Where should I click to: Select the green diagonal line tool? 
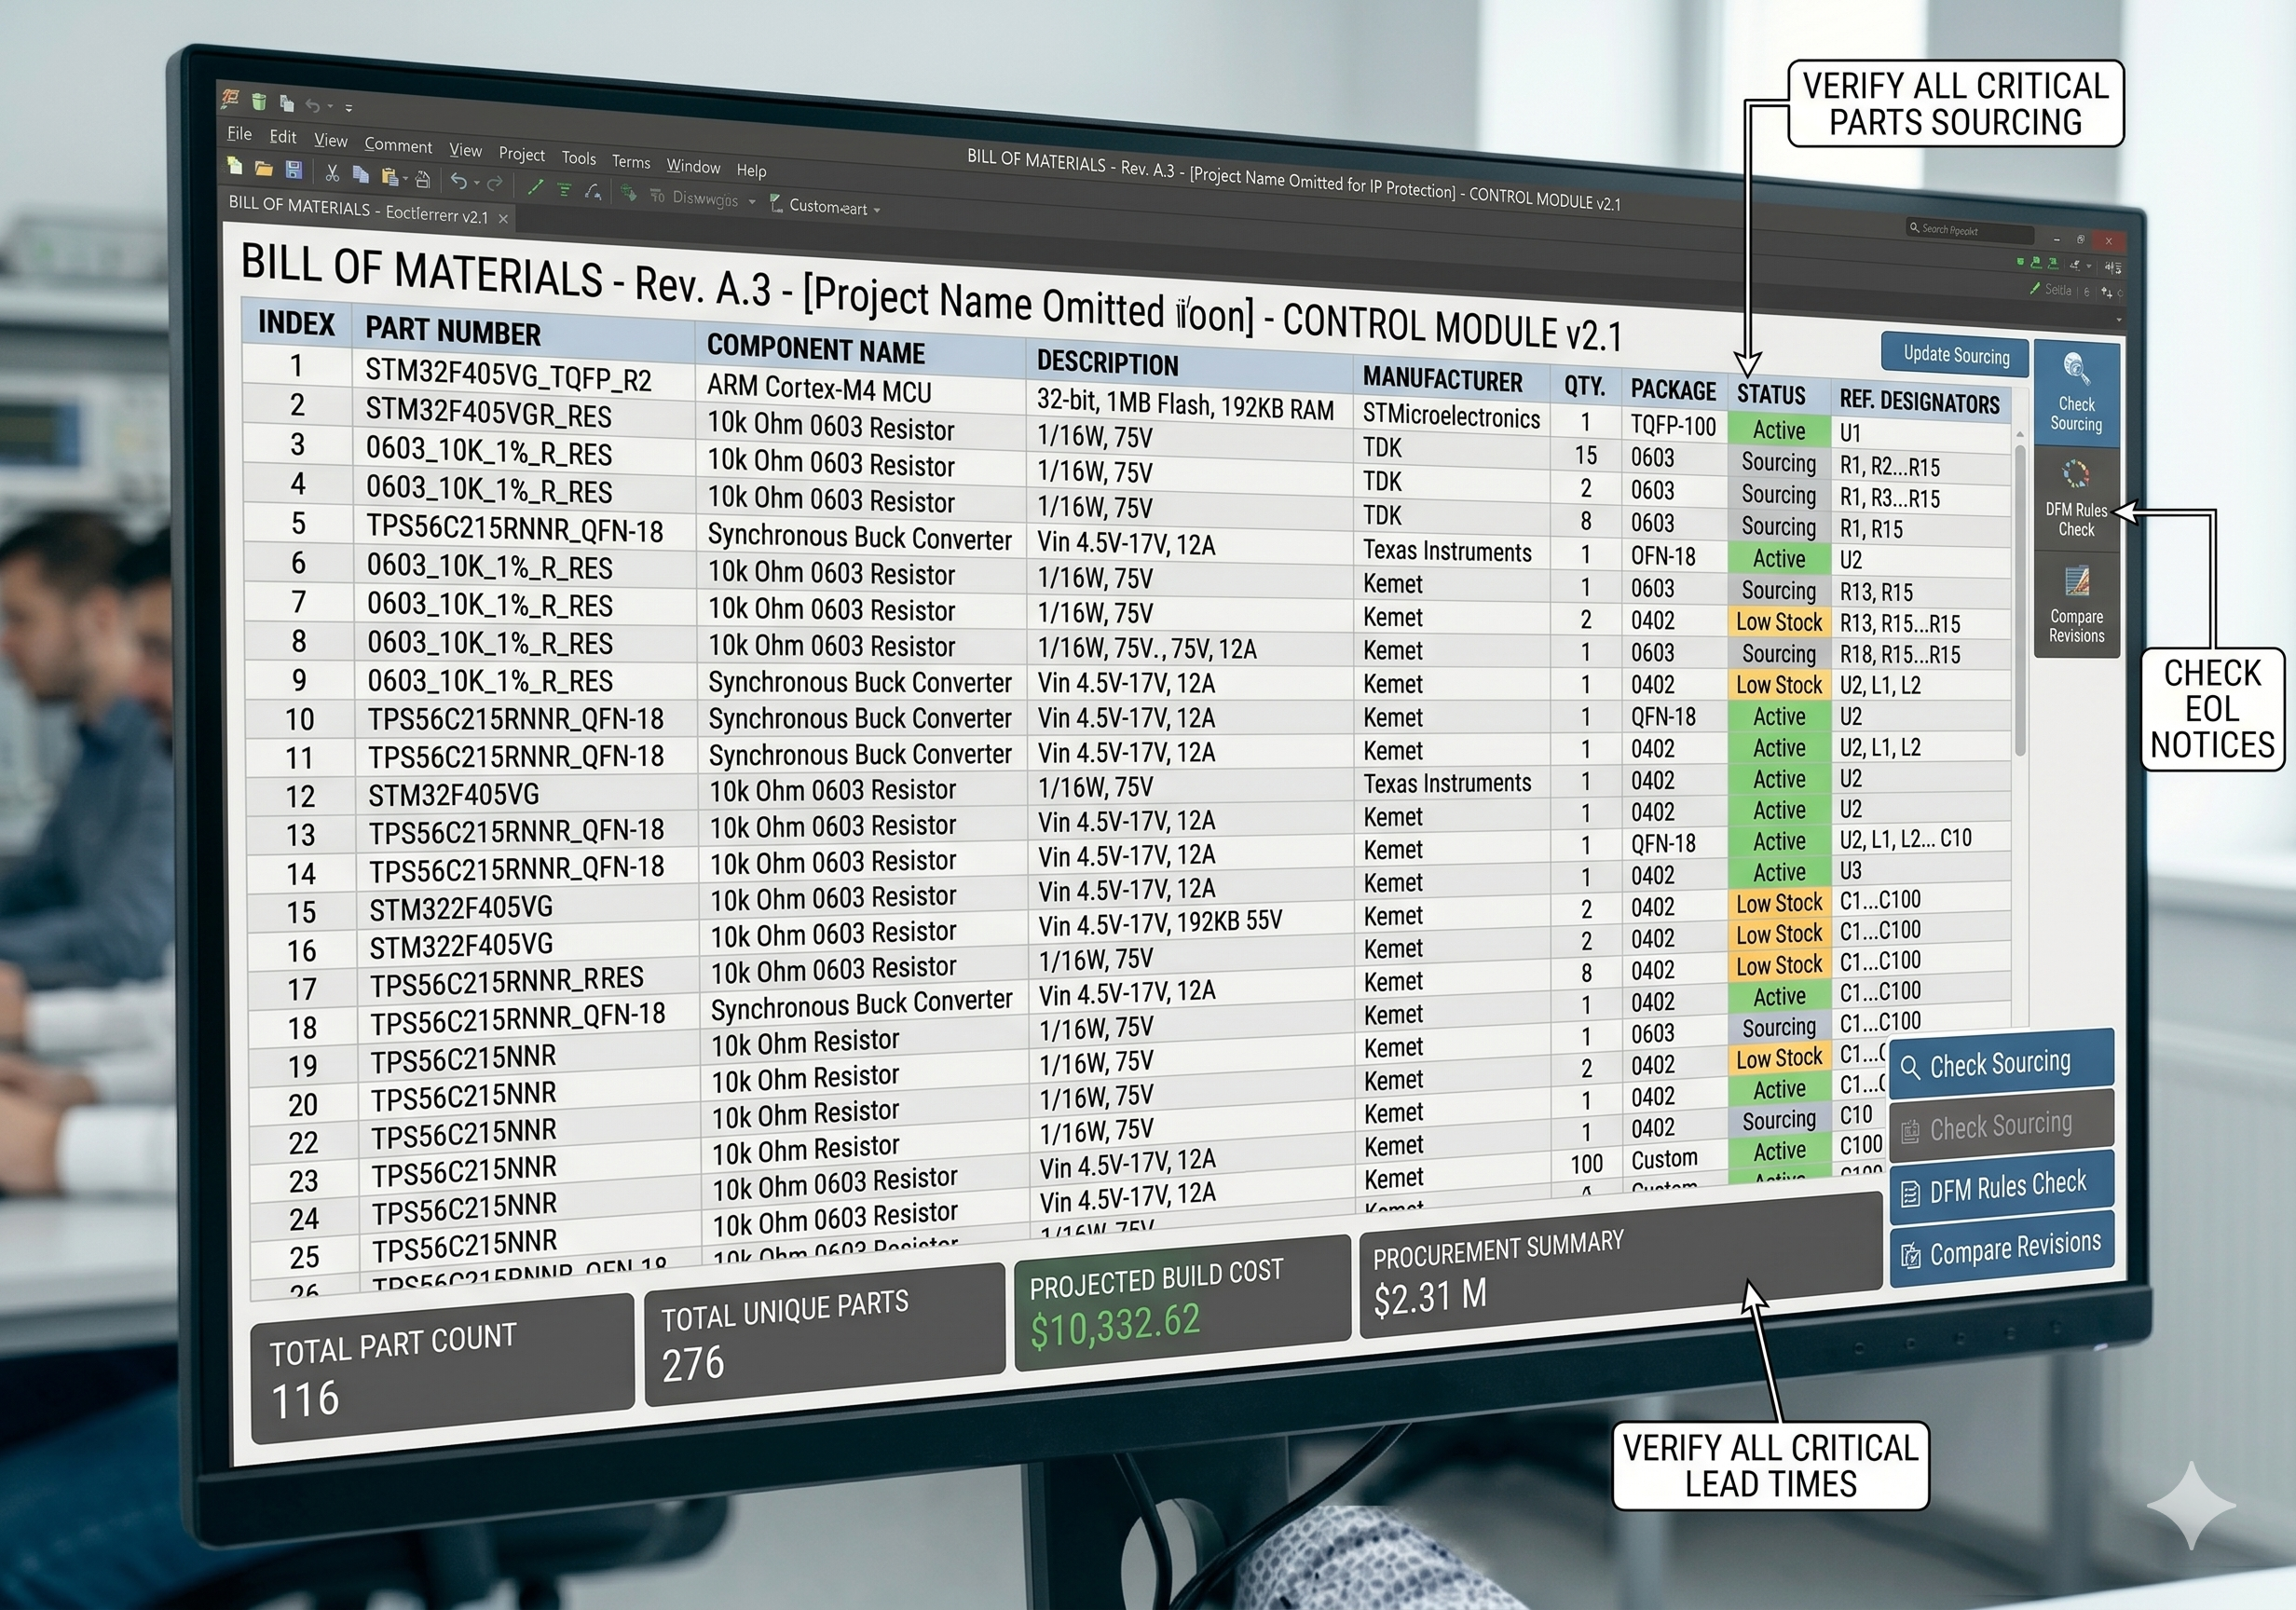536,187
